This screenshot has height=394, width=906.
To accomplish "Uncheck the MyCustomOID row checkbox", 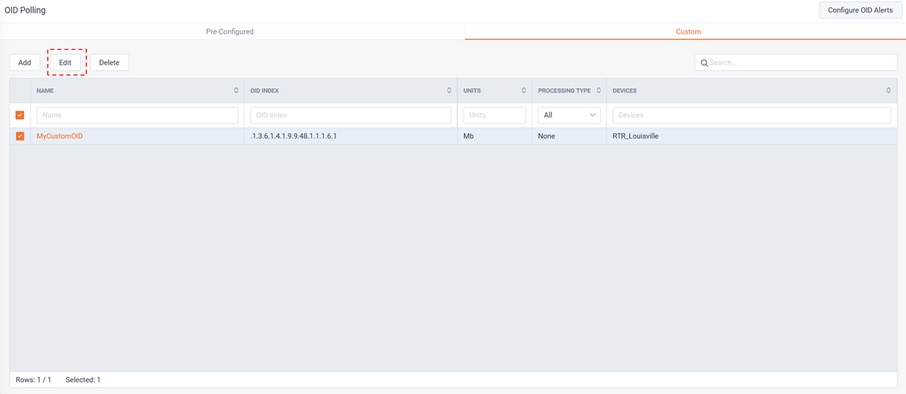I will pyautogui.click(x=20, y=136).
